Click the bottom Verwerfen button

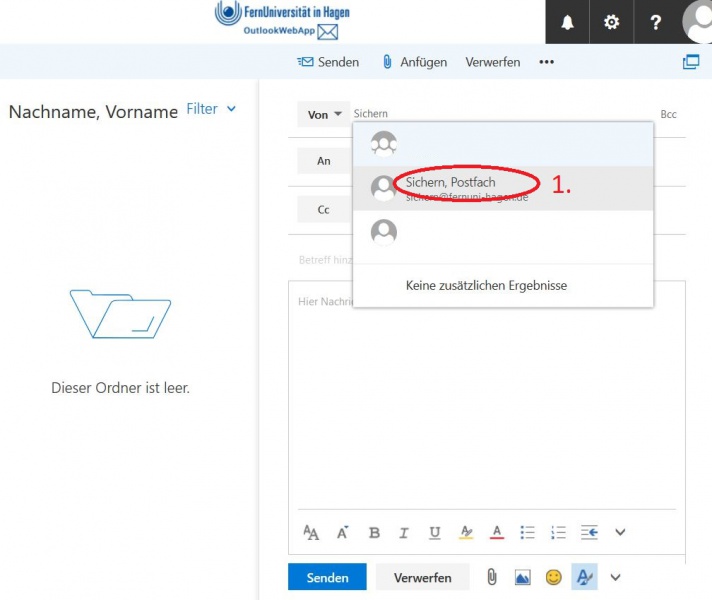422,577
